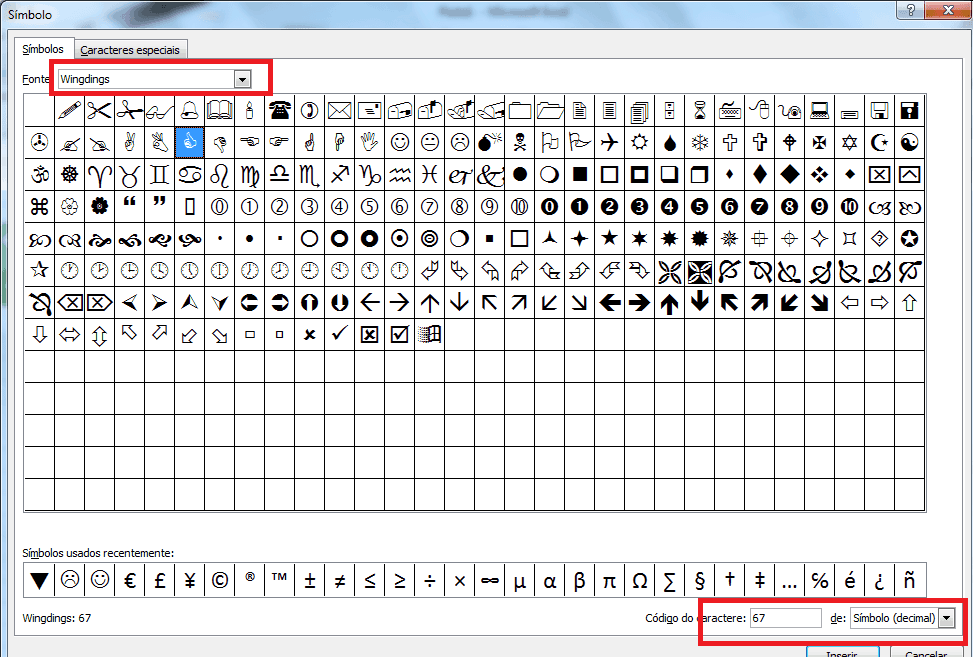Screen dimensions: 973x657
Task: Click the Inserir button
Action: [x=842, y=651]
